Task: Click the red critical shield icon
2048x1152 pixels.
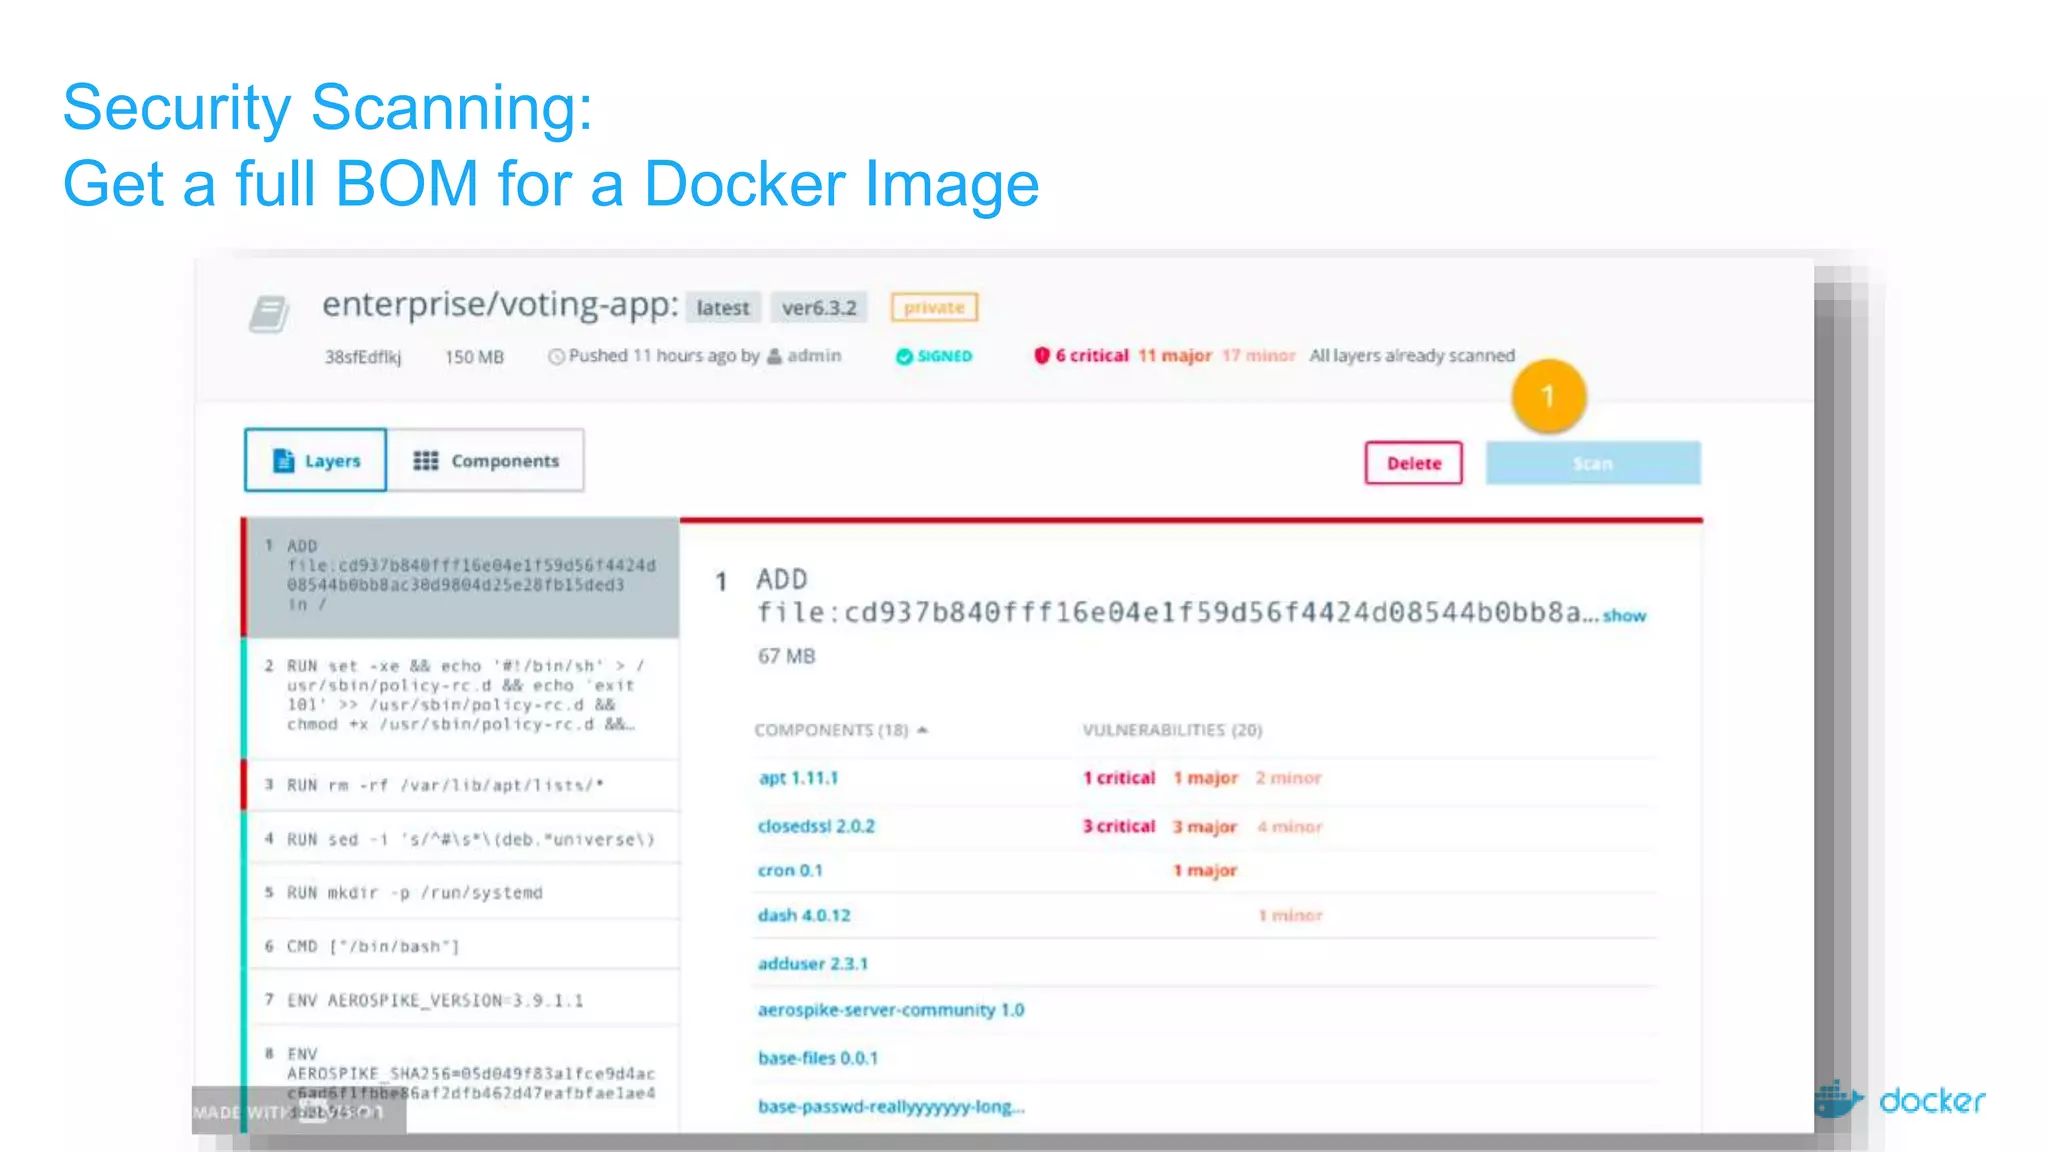Action: pos(1041,356)
